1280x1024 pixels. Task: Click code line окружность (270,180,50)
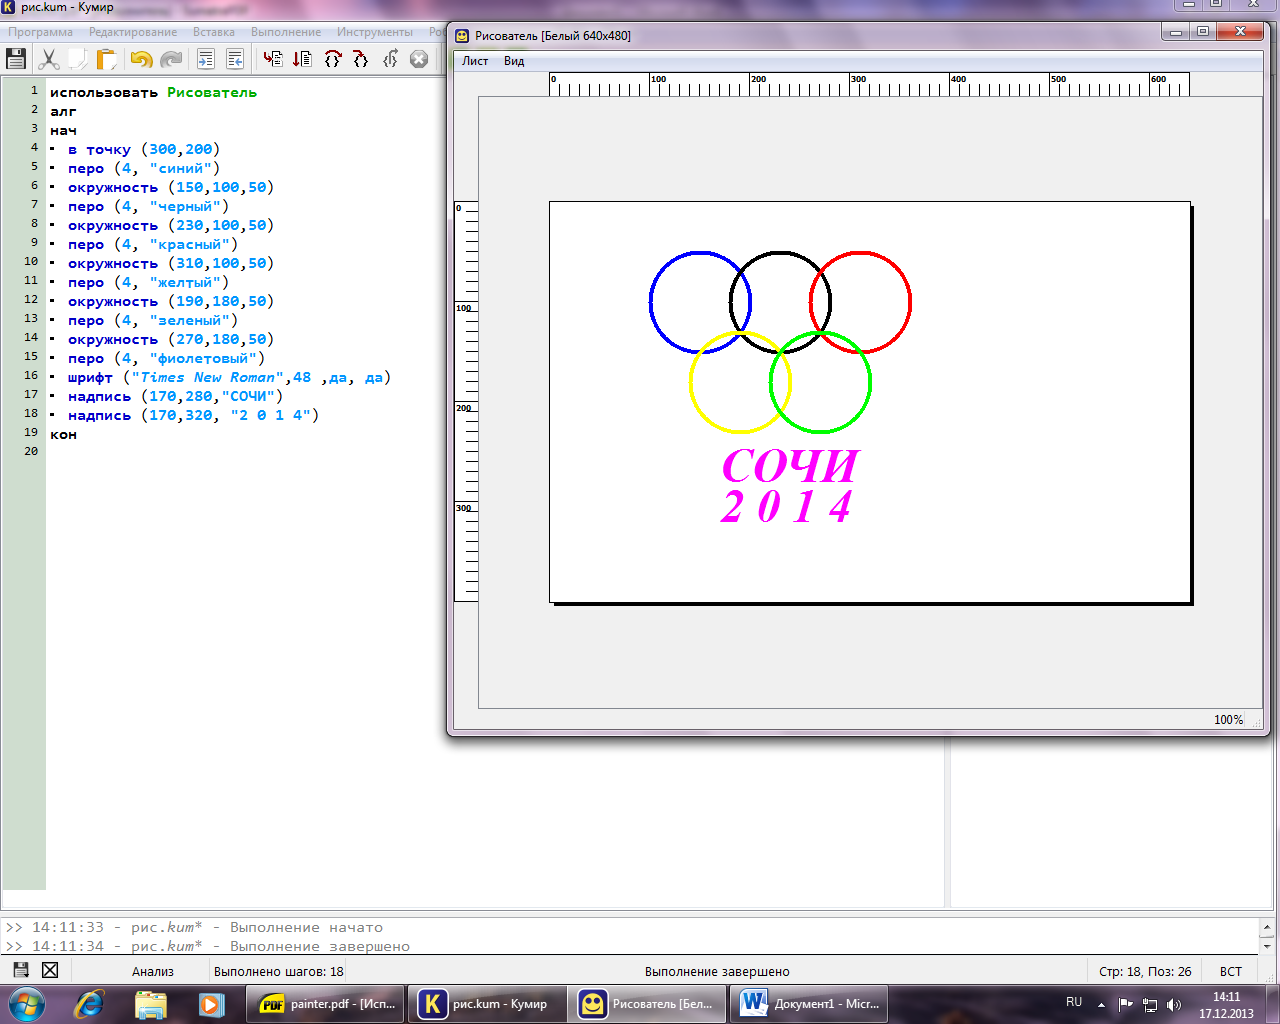click(x=171, y=339)
